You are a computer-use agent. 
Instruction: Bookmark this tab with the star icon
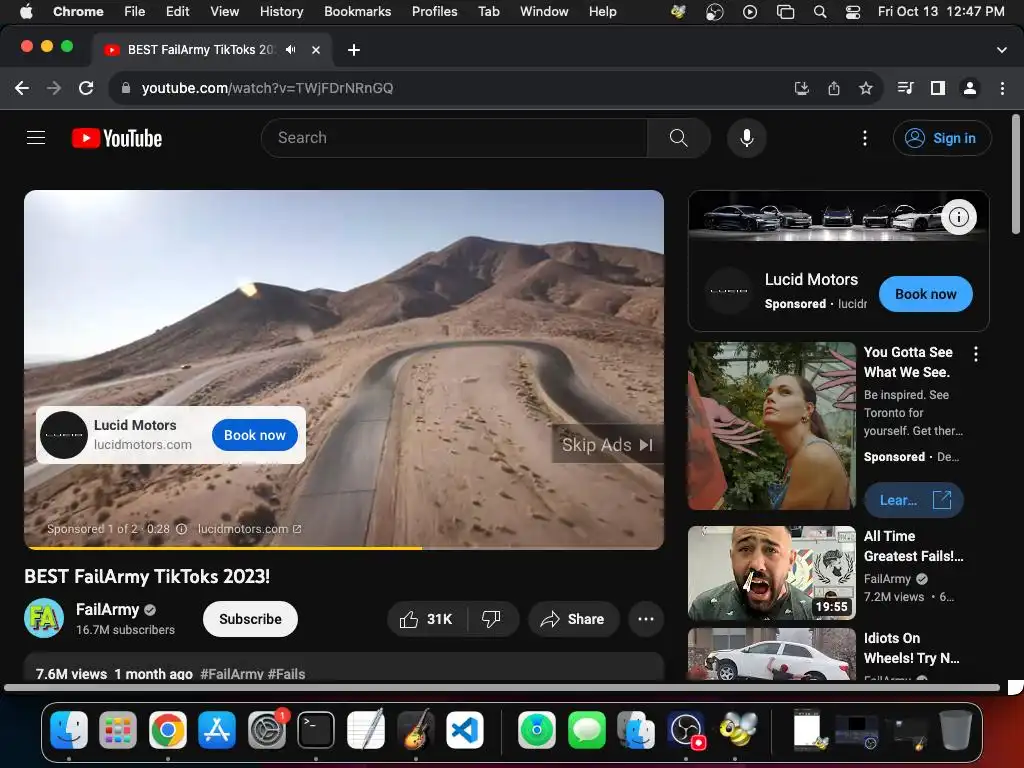click(x=866, y=88)
